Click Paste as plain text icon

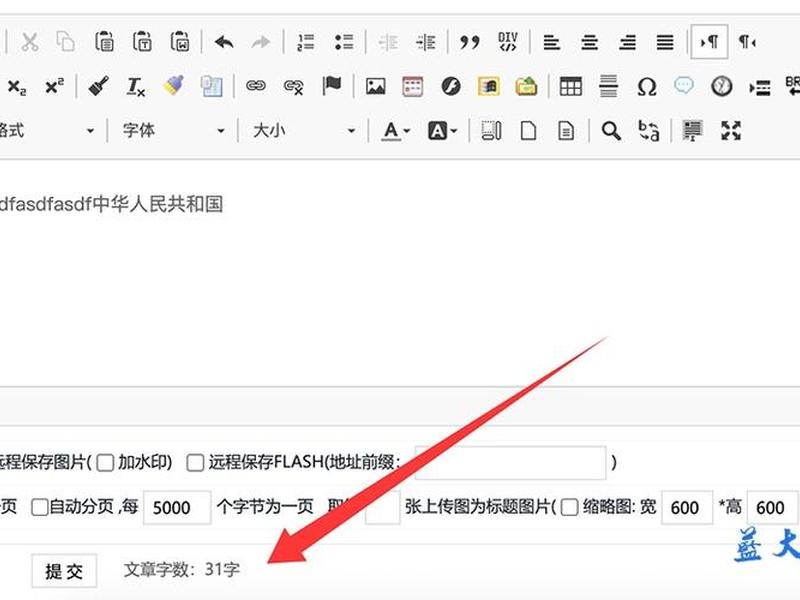(142, 42)
